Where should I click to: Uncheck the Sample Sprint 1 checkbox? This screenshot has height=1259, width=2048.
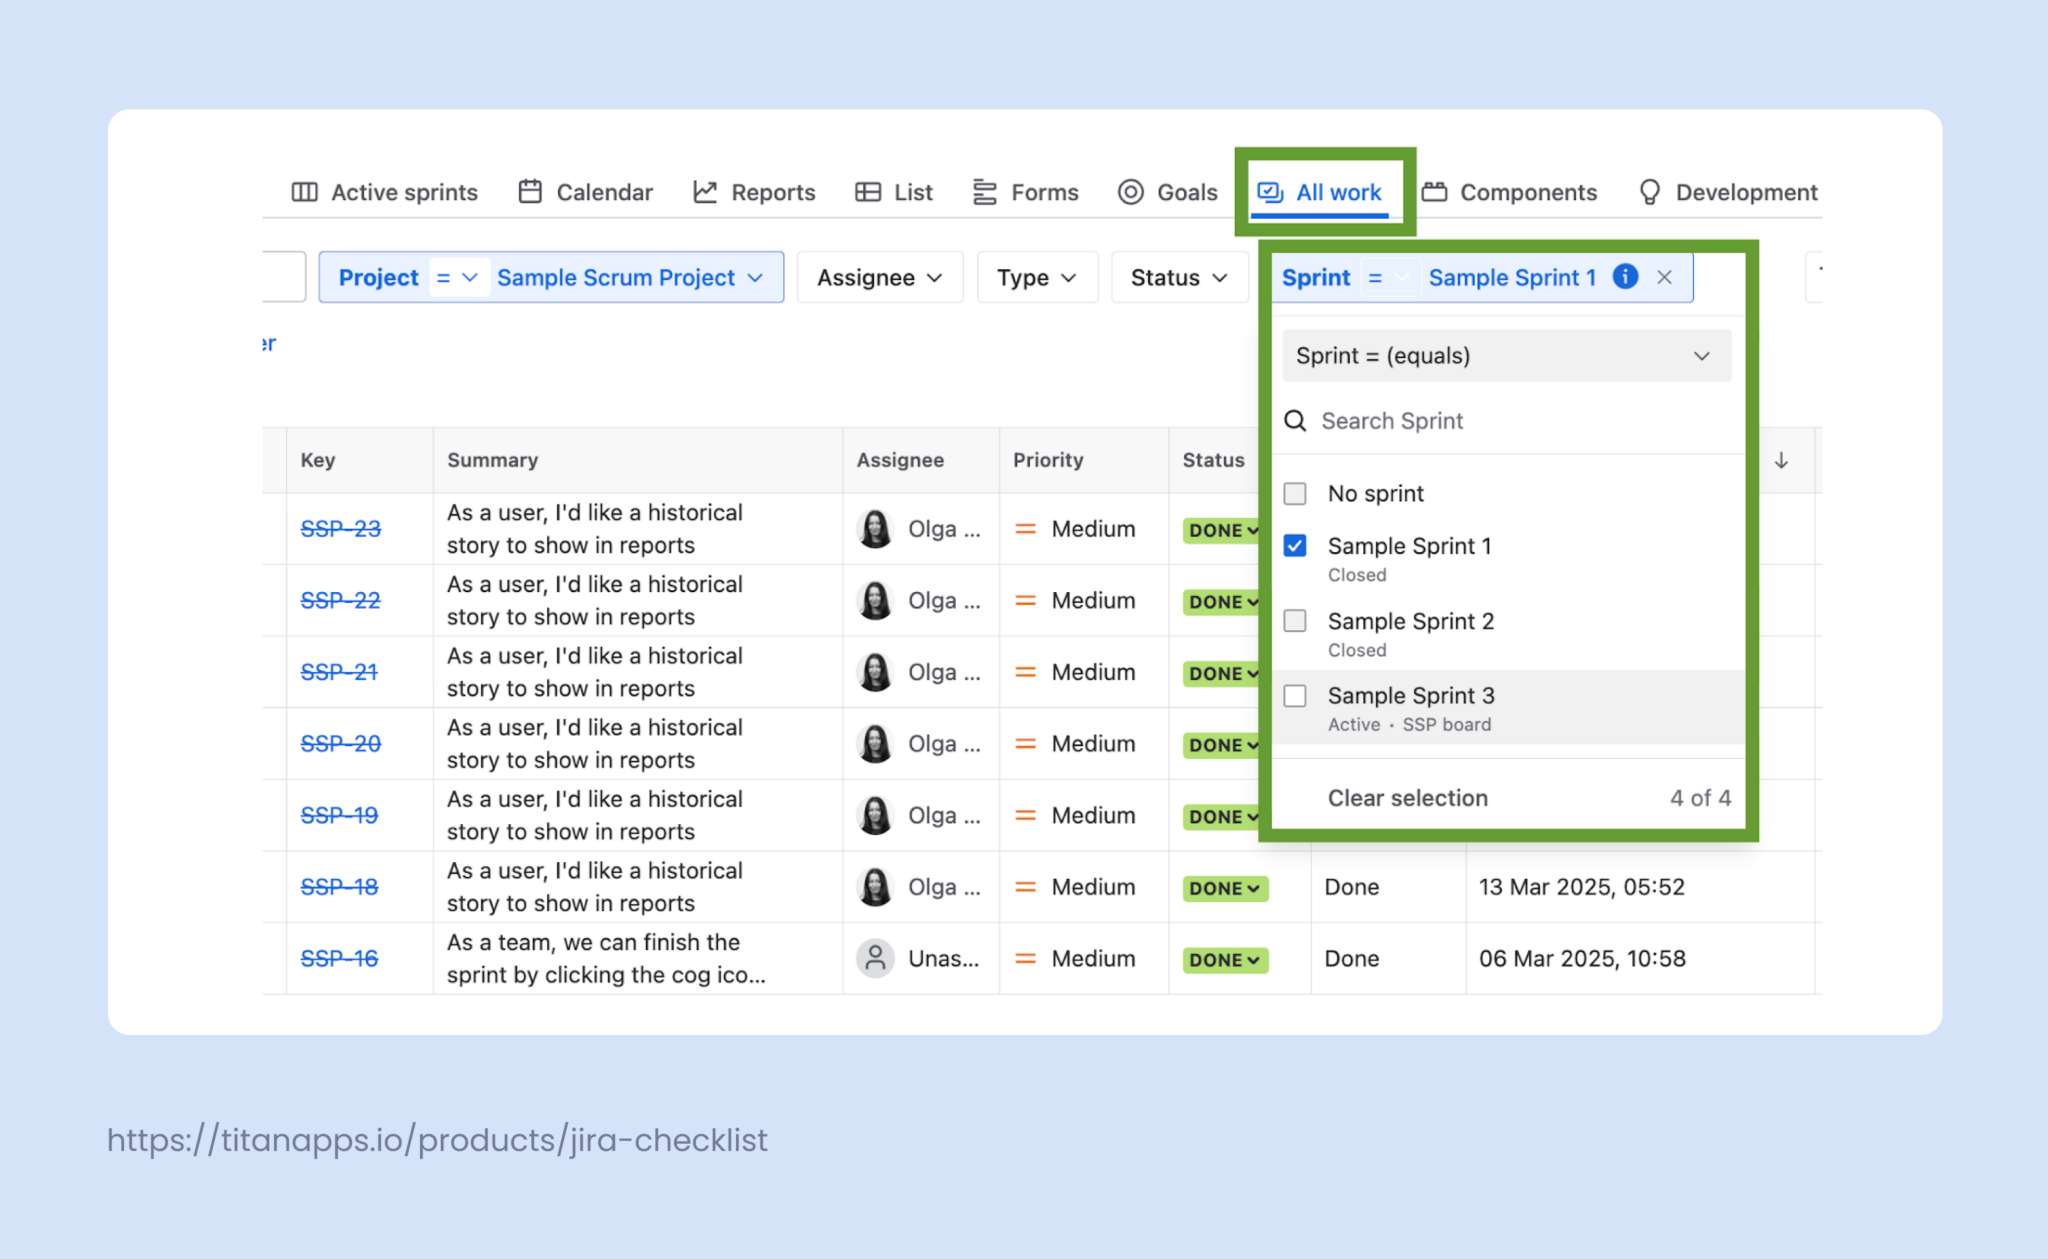point(1295,546)
